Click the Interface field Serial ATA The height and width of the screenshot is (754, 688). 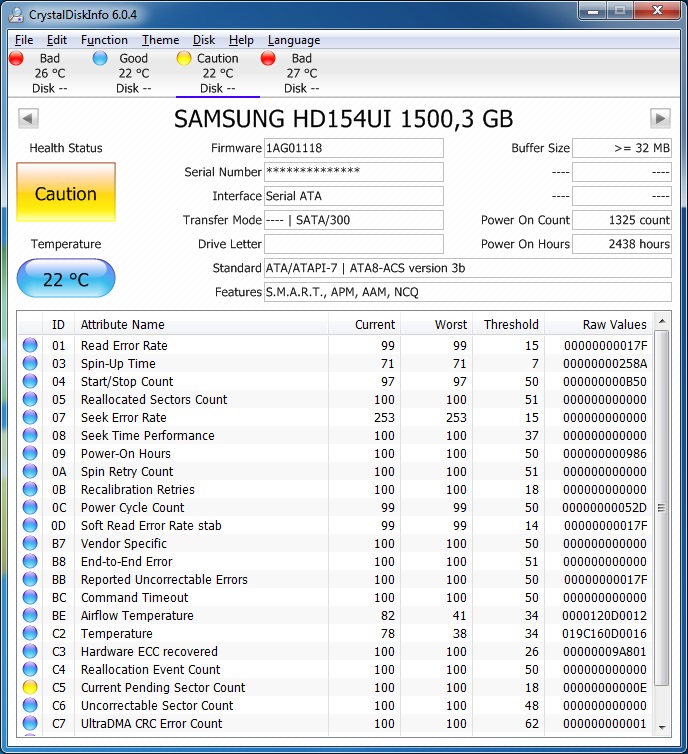[x=354, y=196]
